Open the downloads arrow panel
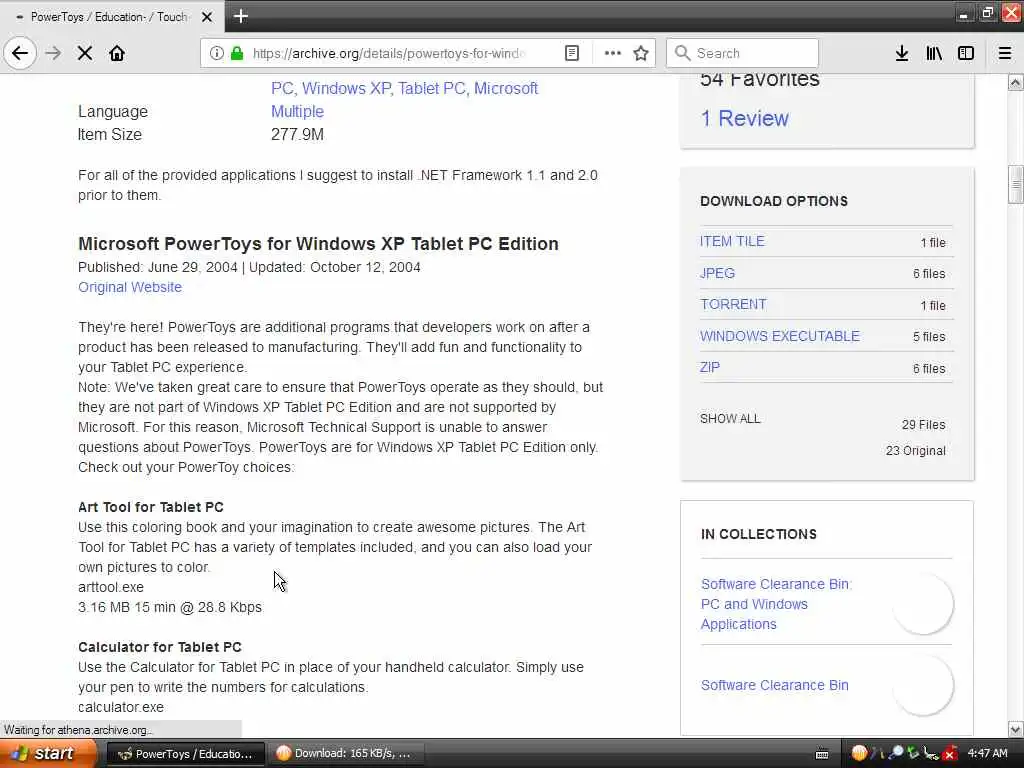 (x=902, y=53)
